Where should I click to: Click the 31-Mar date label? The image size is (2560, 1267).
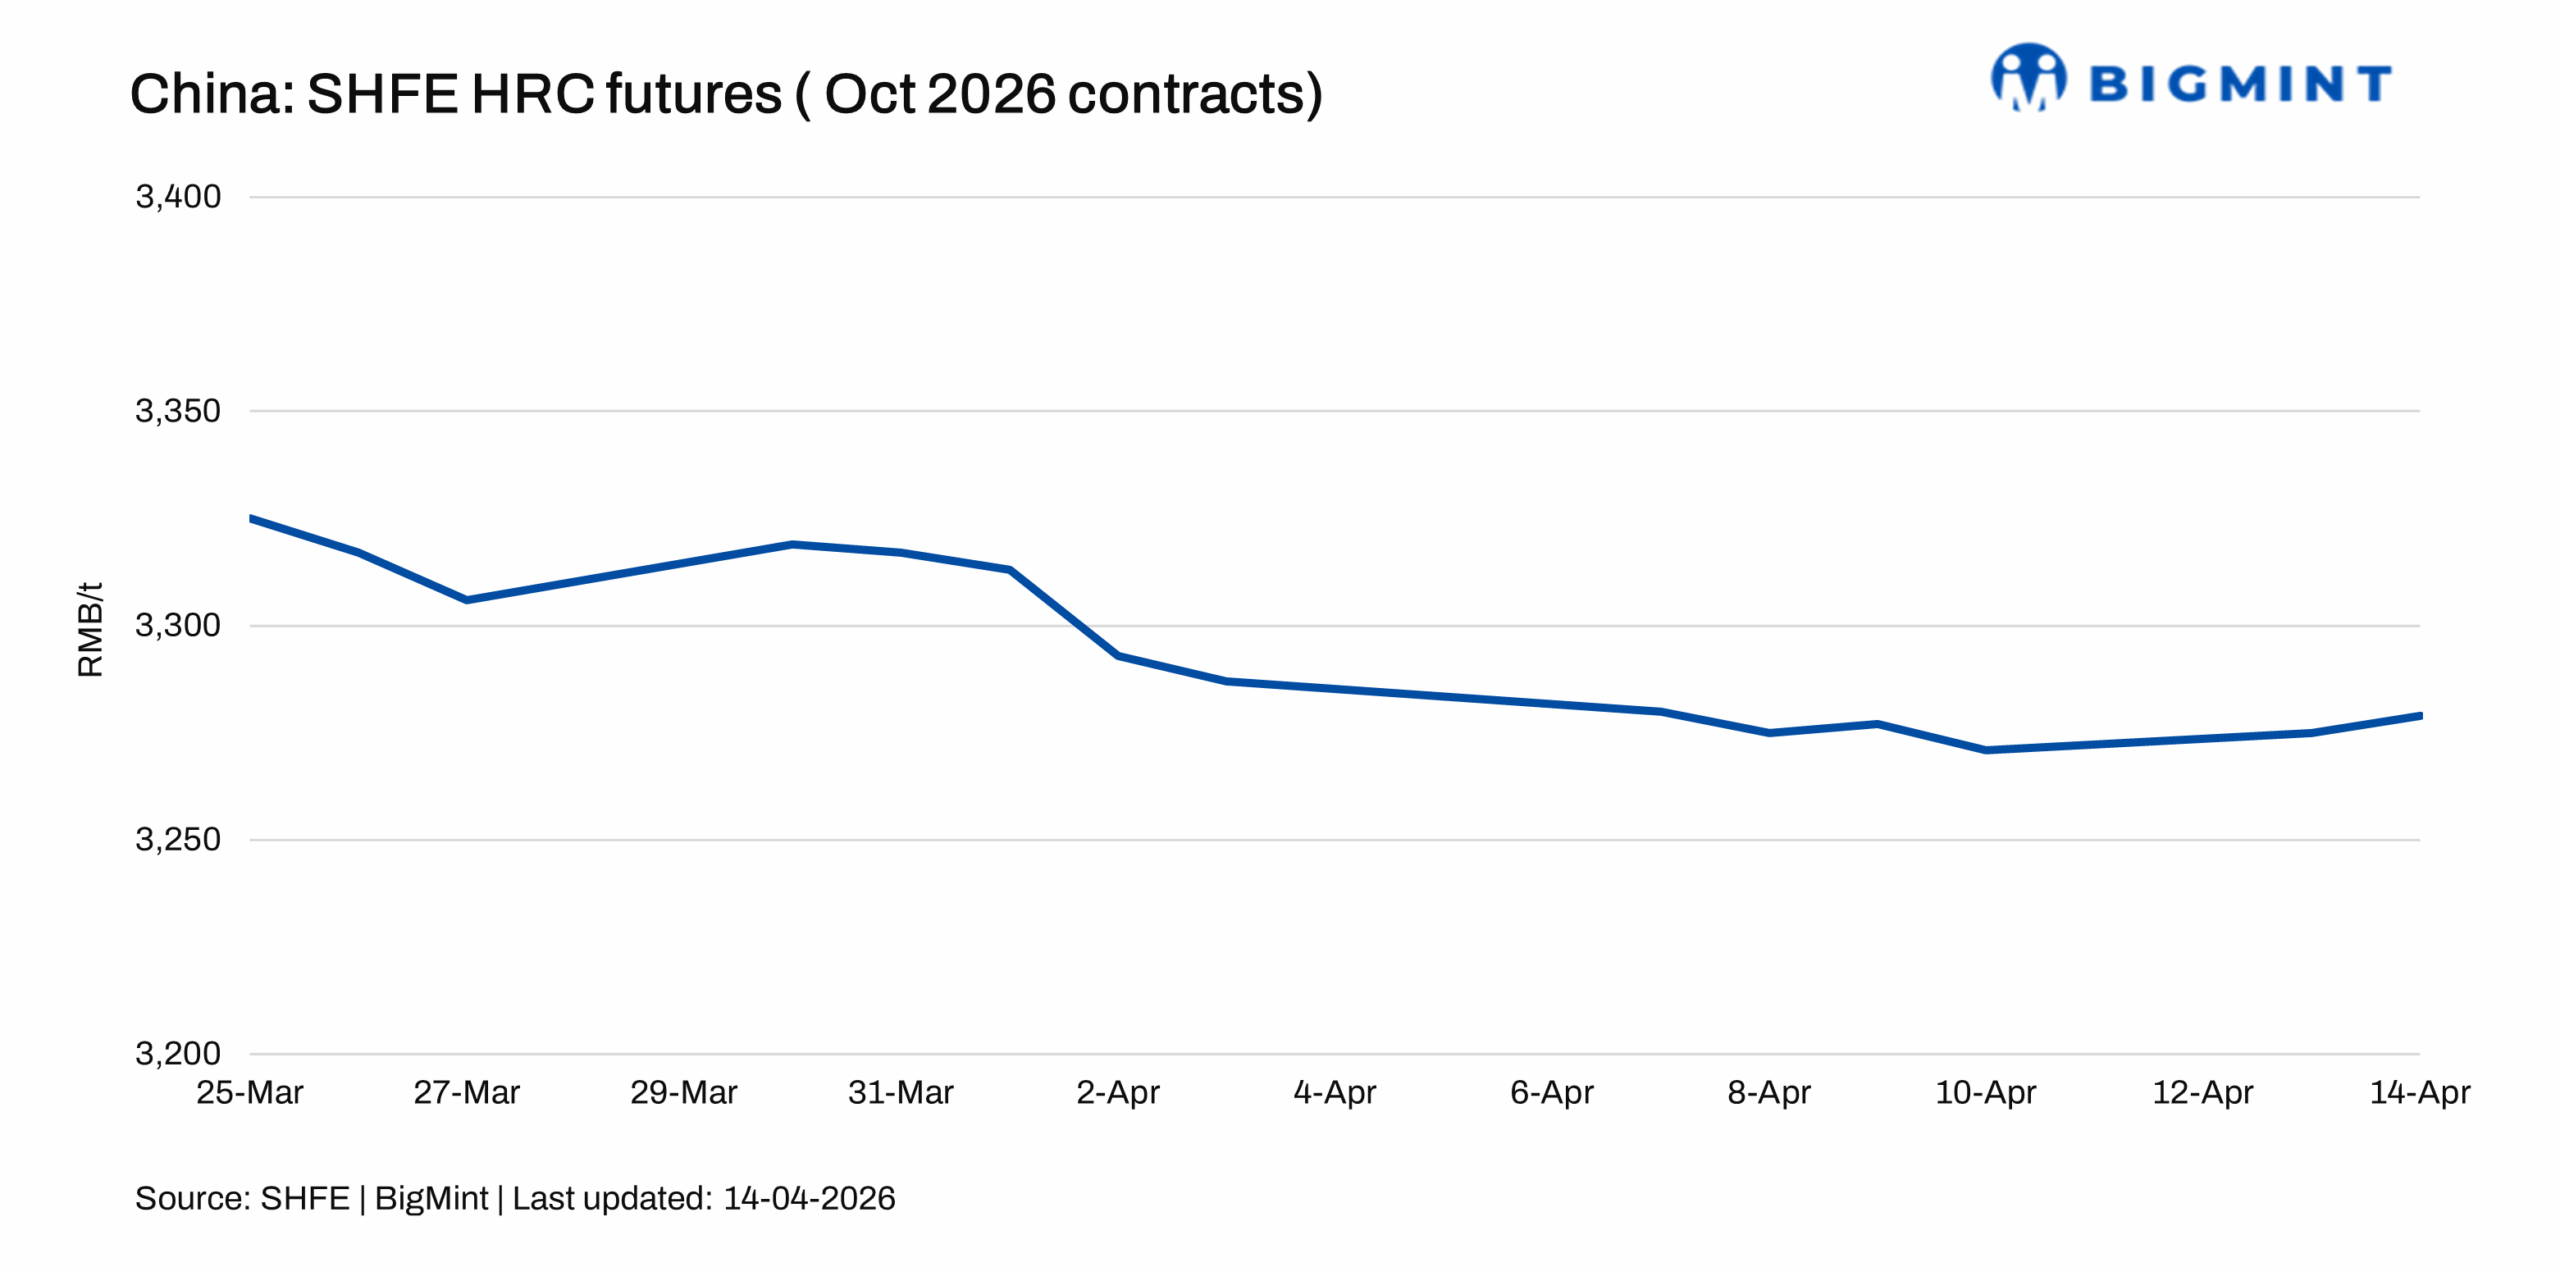(900, 1092)
